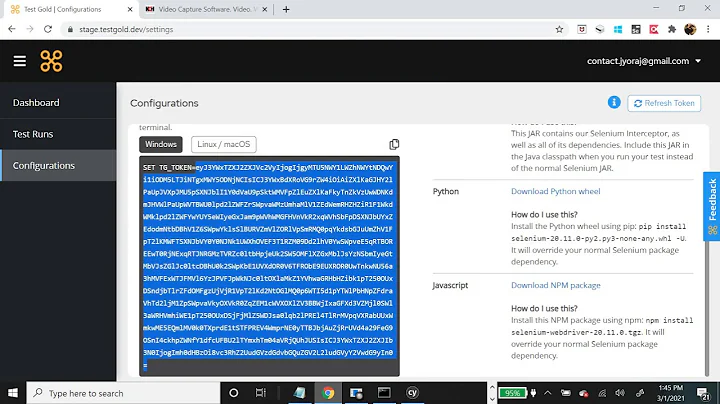Screen dimensions: 720x404
Task: Open the Cypress cy app on taskbar
Action: click(412, 393)
